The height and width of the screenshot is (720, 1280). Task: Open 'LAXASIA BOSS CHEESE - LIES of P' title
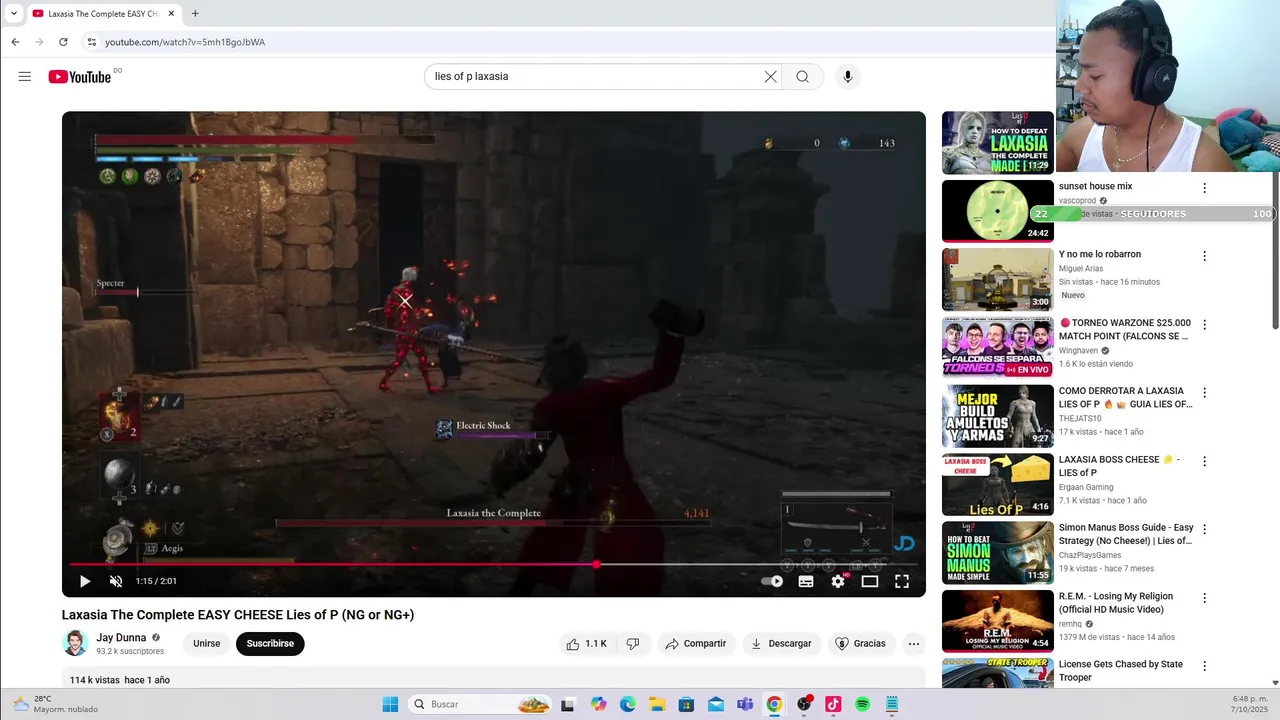tap(1120, 466)
